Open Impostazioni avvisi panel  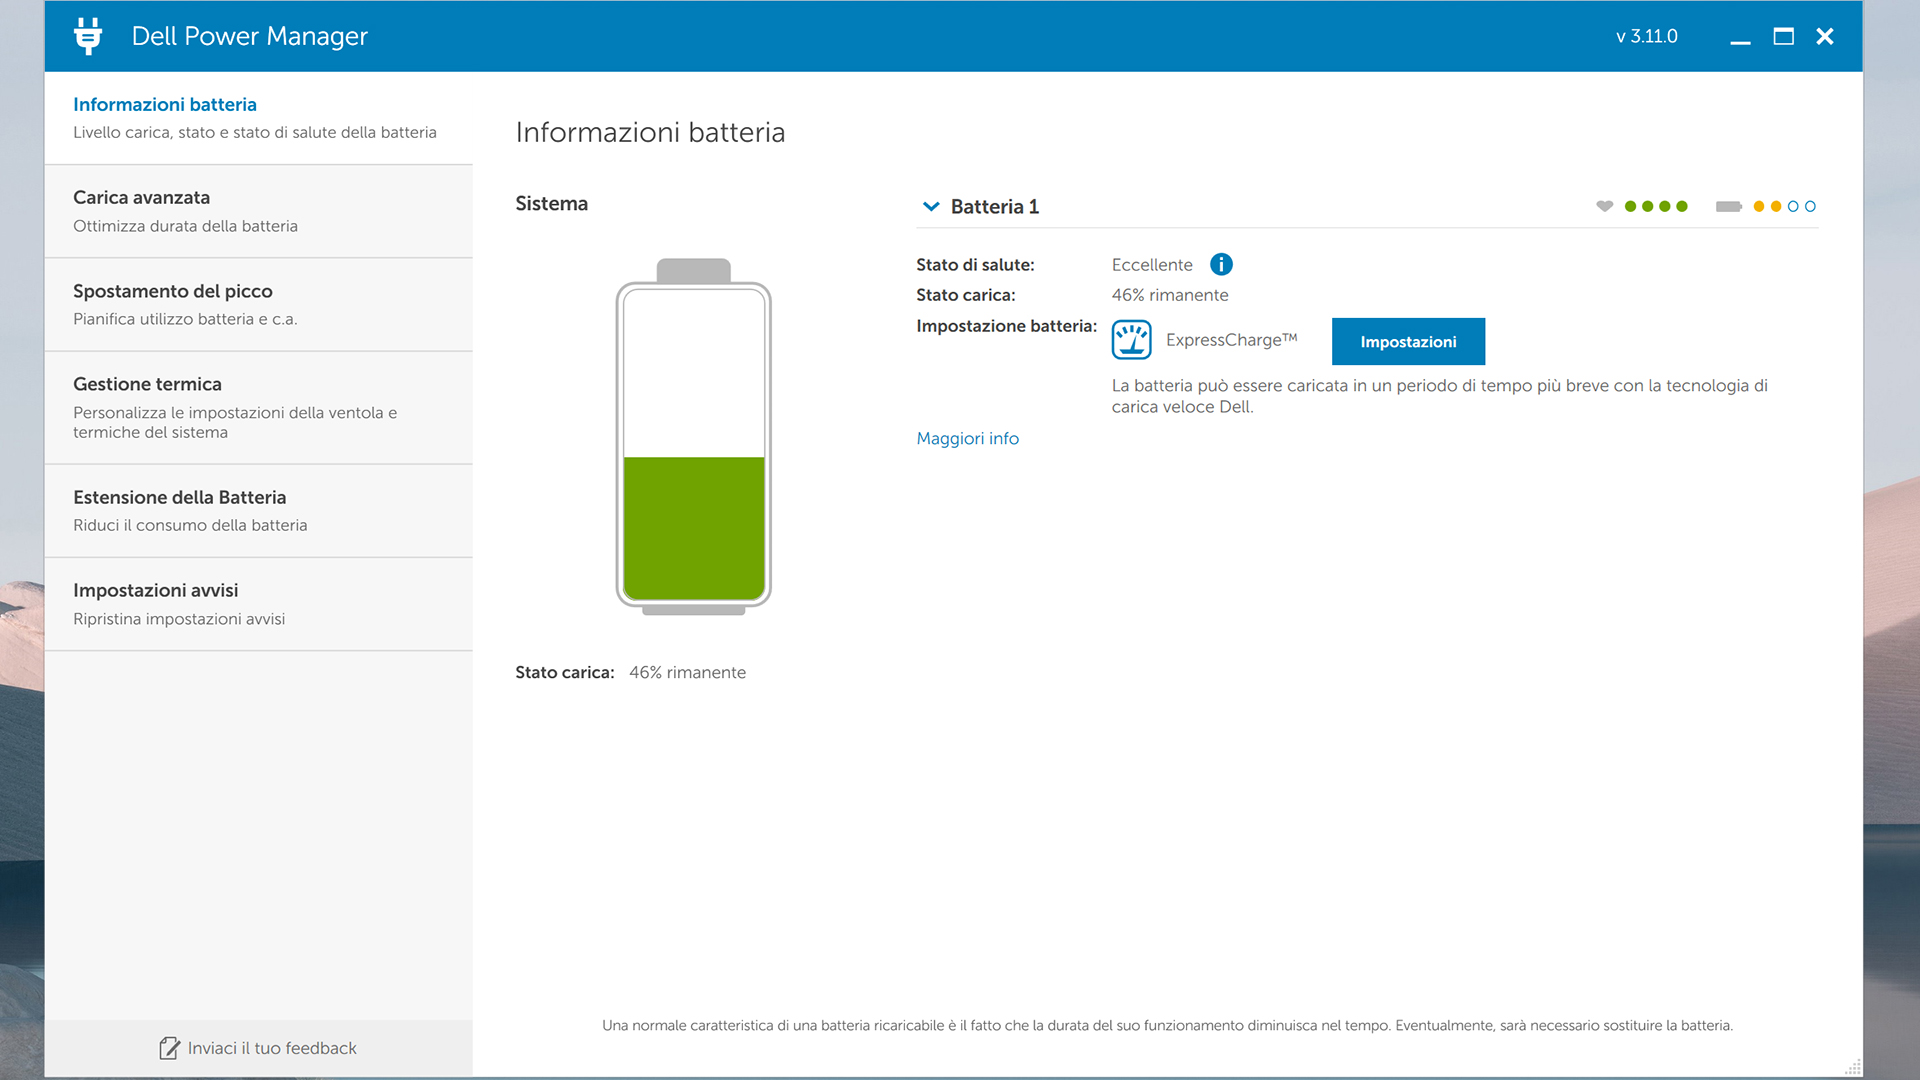click(155, 590)
